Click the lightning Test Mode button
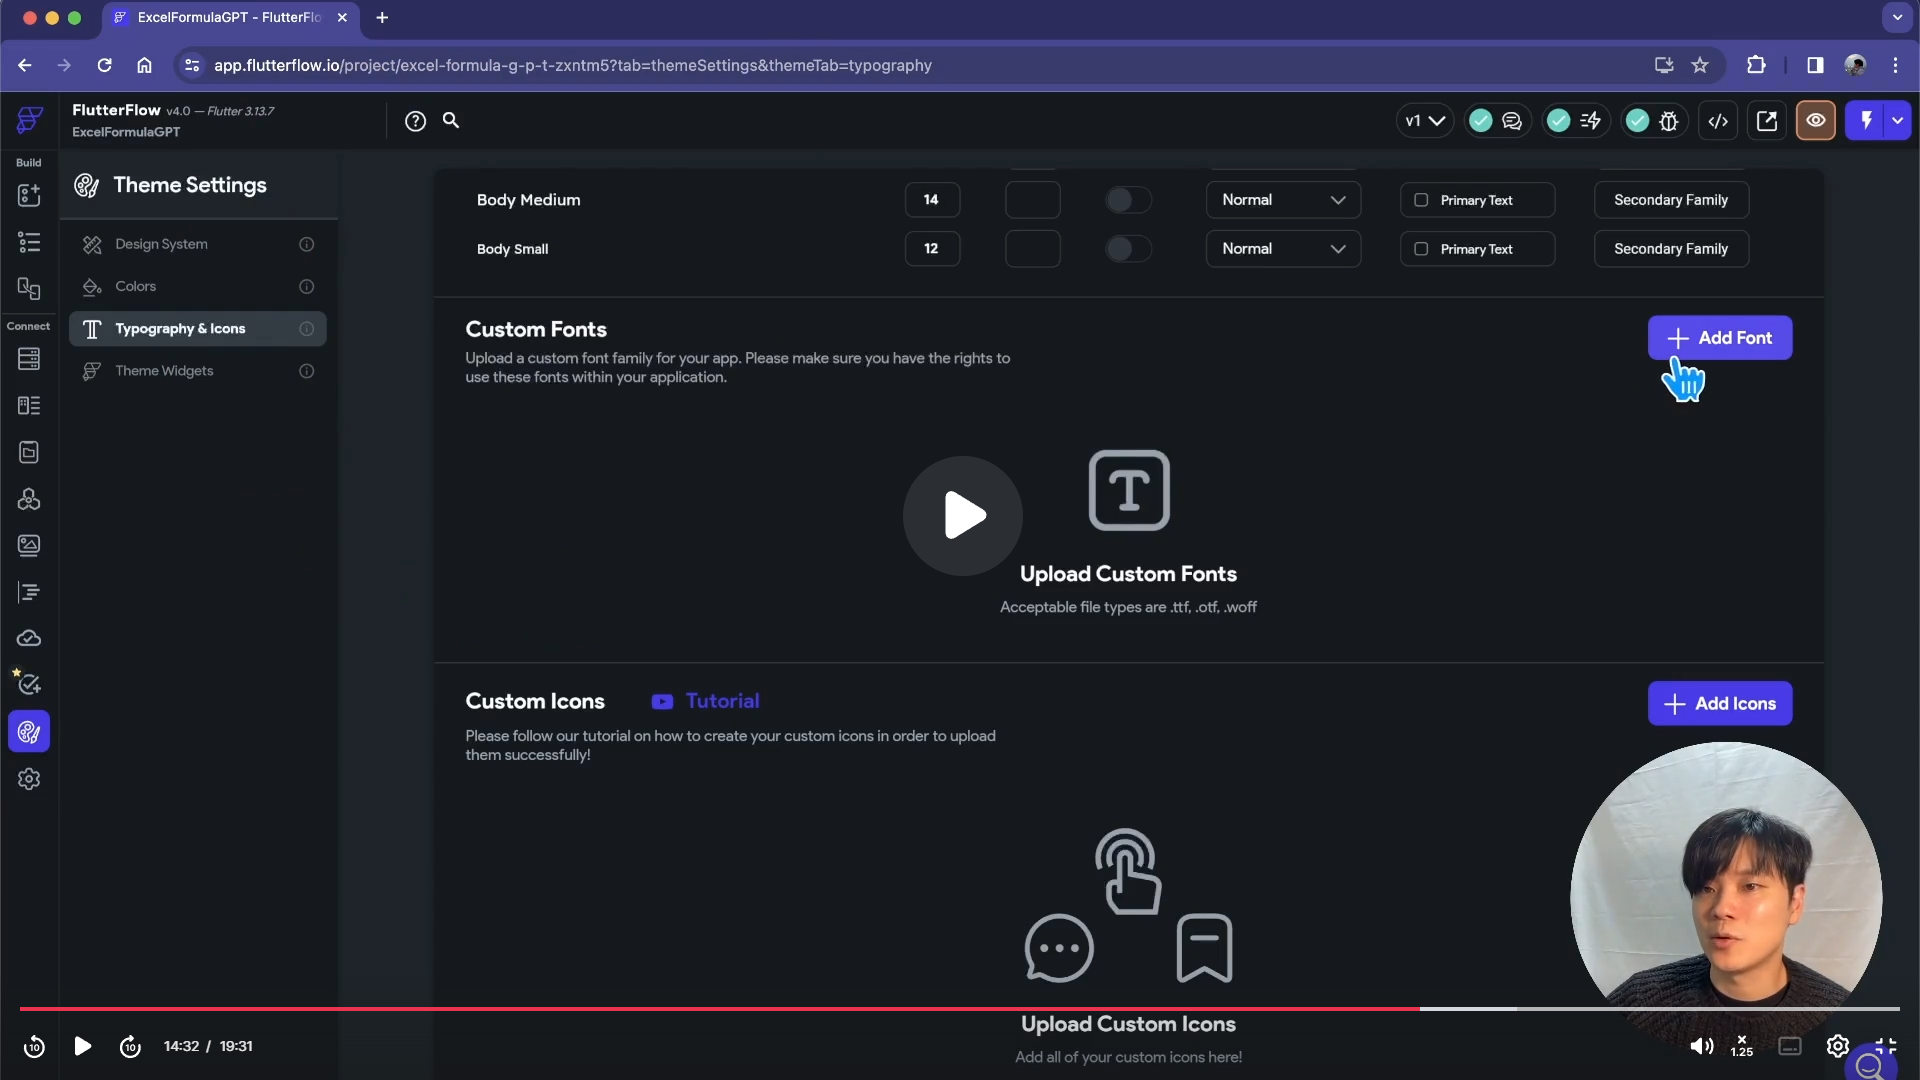This screenshot has width=1920, height=1080. click(x=1866, y=121)
